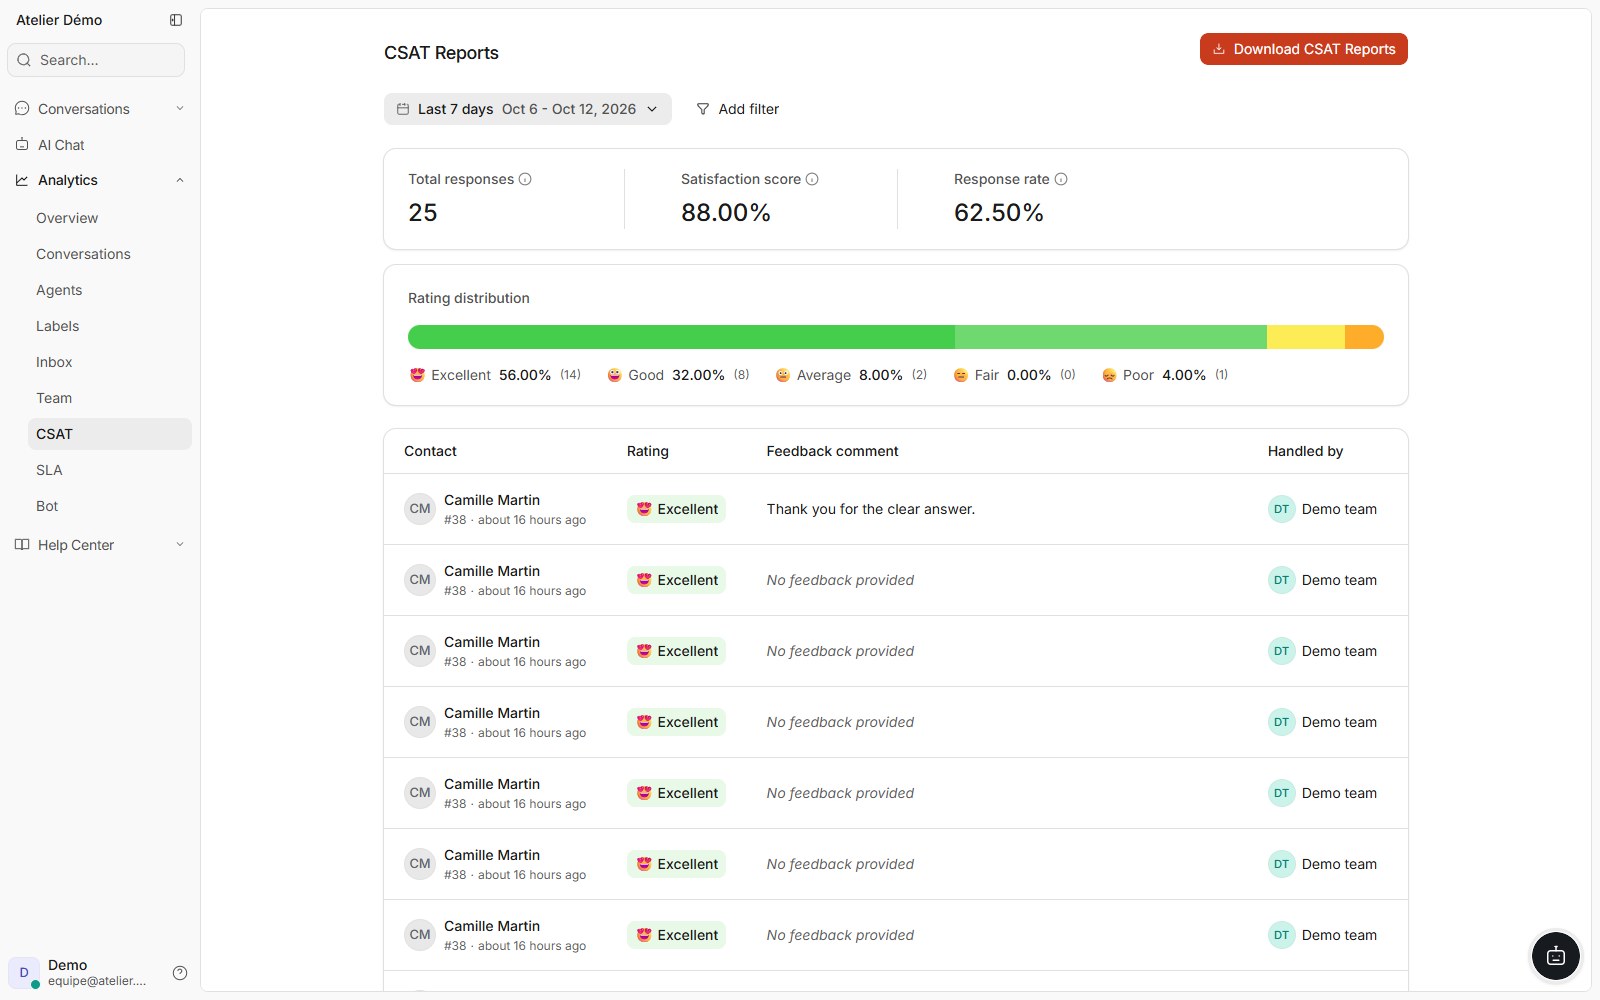
Task: Select the CSAT sidebar item
Action: coord(109,434)
